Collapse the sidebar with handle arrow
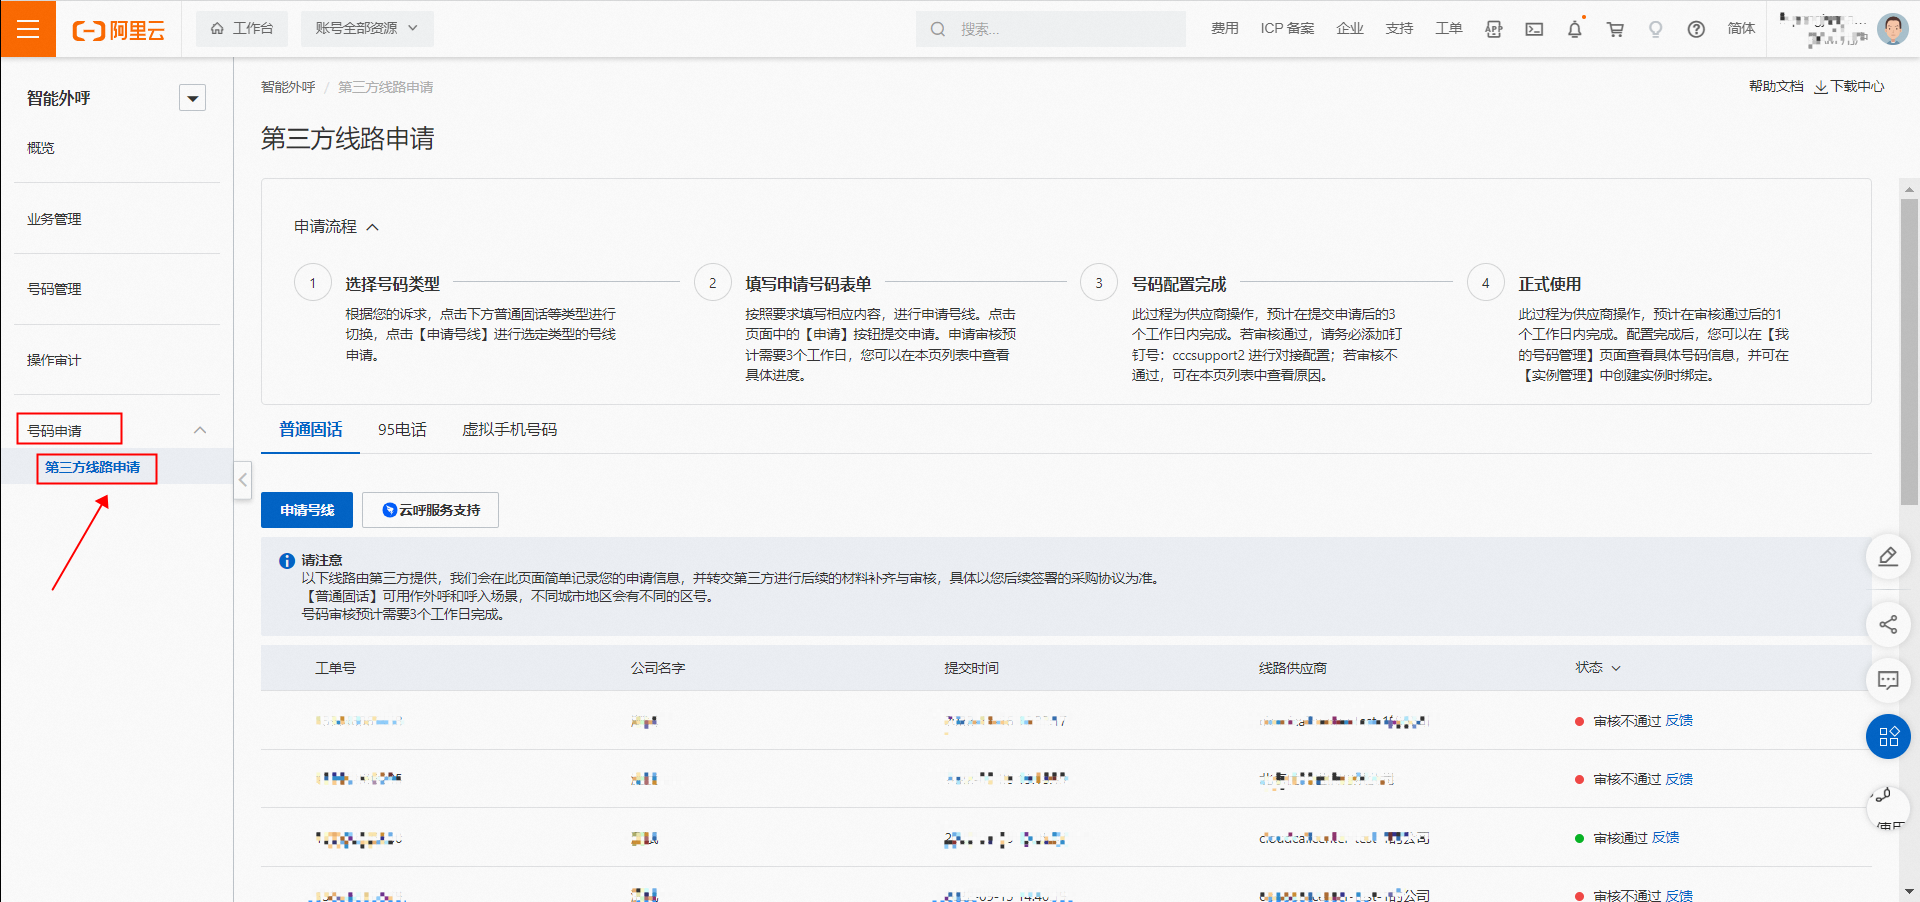 click(242, 480)
